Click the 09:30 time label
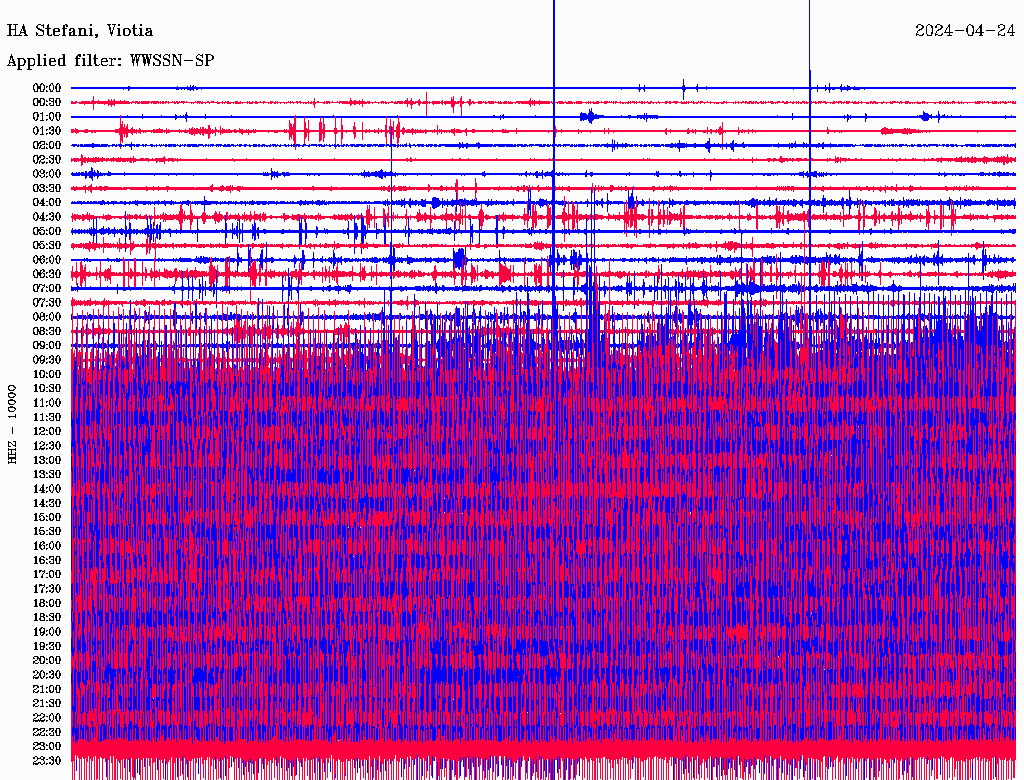Image resolution: width=1024 pixels, height=780 pixels. [x=47, y=360]
